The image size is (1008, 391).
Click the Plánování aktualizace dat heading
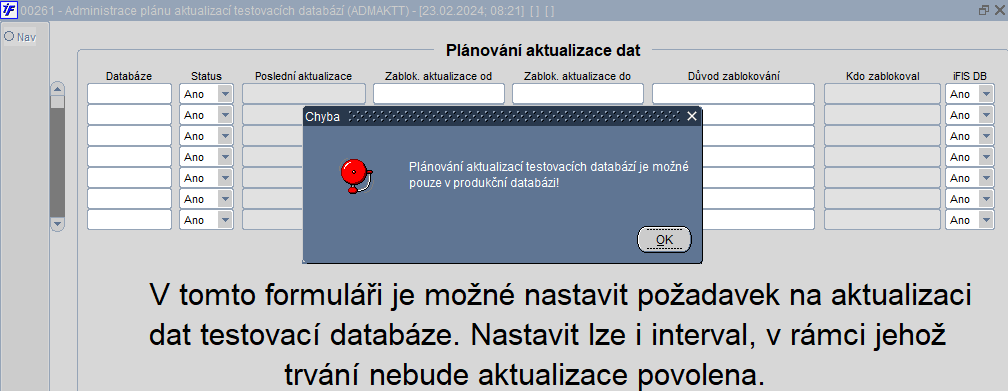coord(543,50)
